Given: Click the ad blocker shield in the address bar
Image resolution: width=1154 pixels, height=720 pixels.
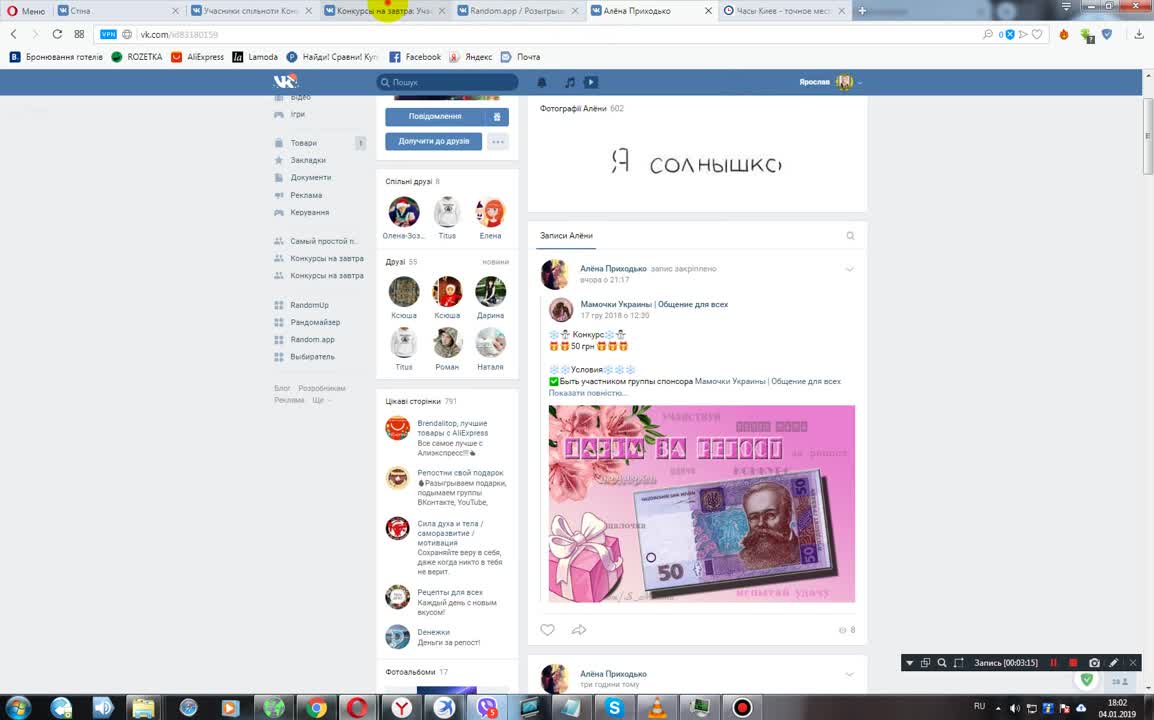Looking at the screenshot, I should point(1010,34).
